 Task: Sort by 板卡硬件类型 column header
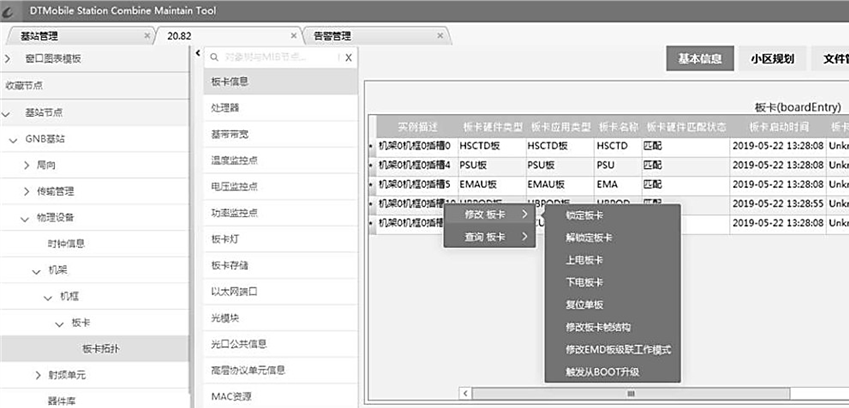click(x=492, y=127)
